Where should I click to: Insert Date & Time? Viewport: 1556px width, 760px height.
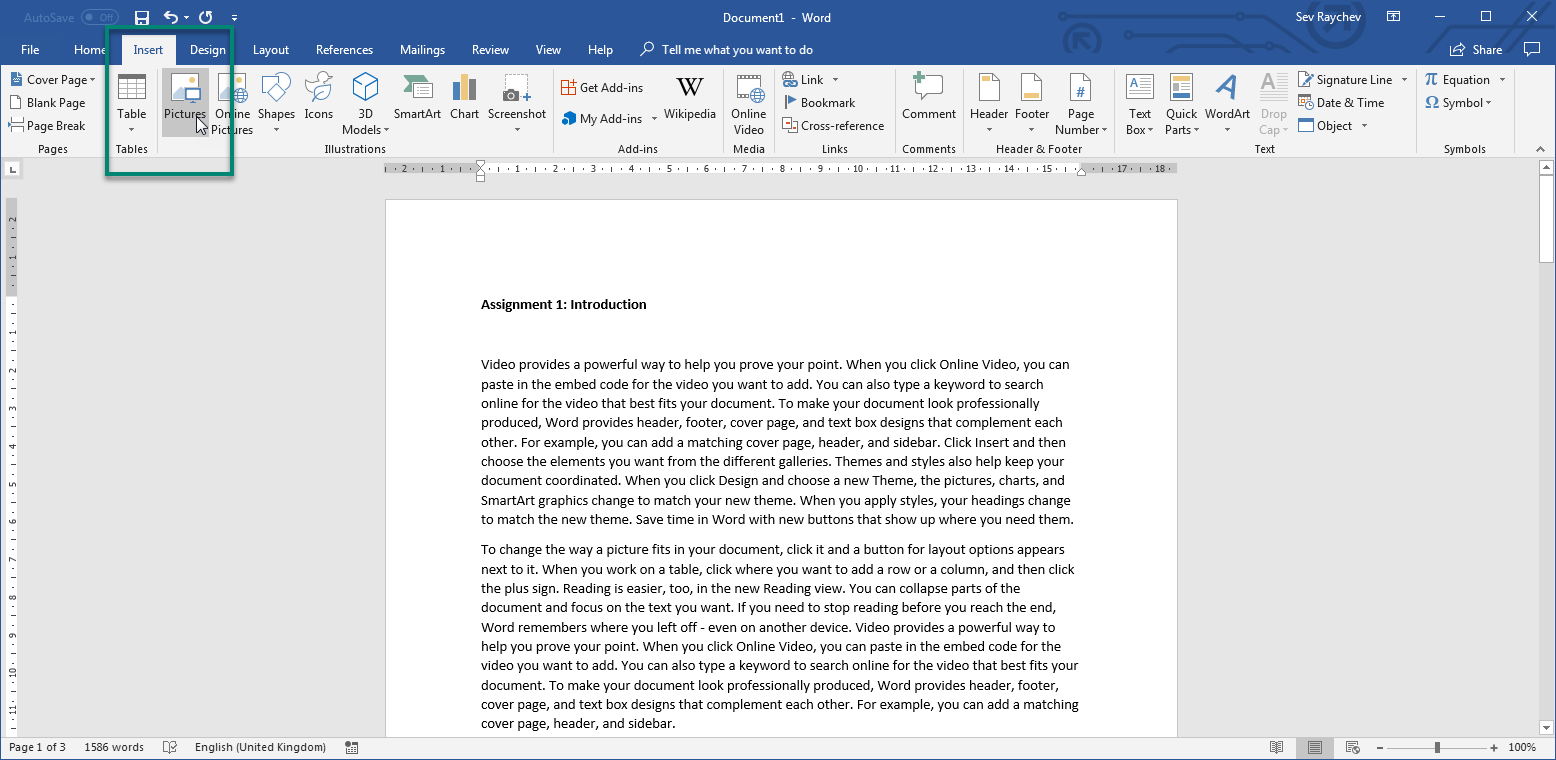pos(1341,103)
